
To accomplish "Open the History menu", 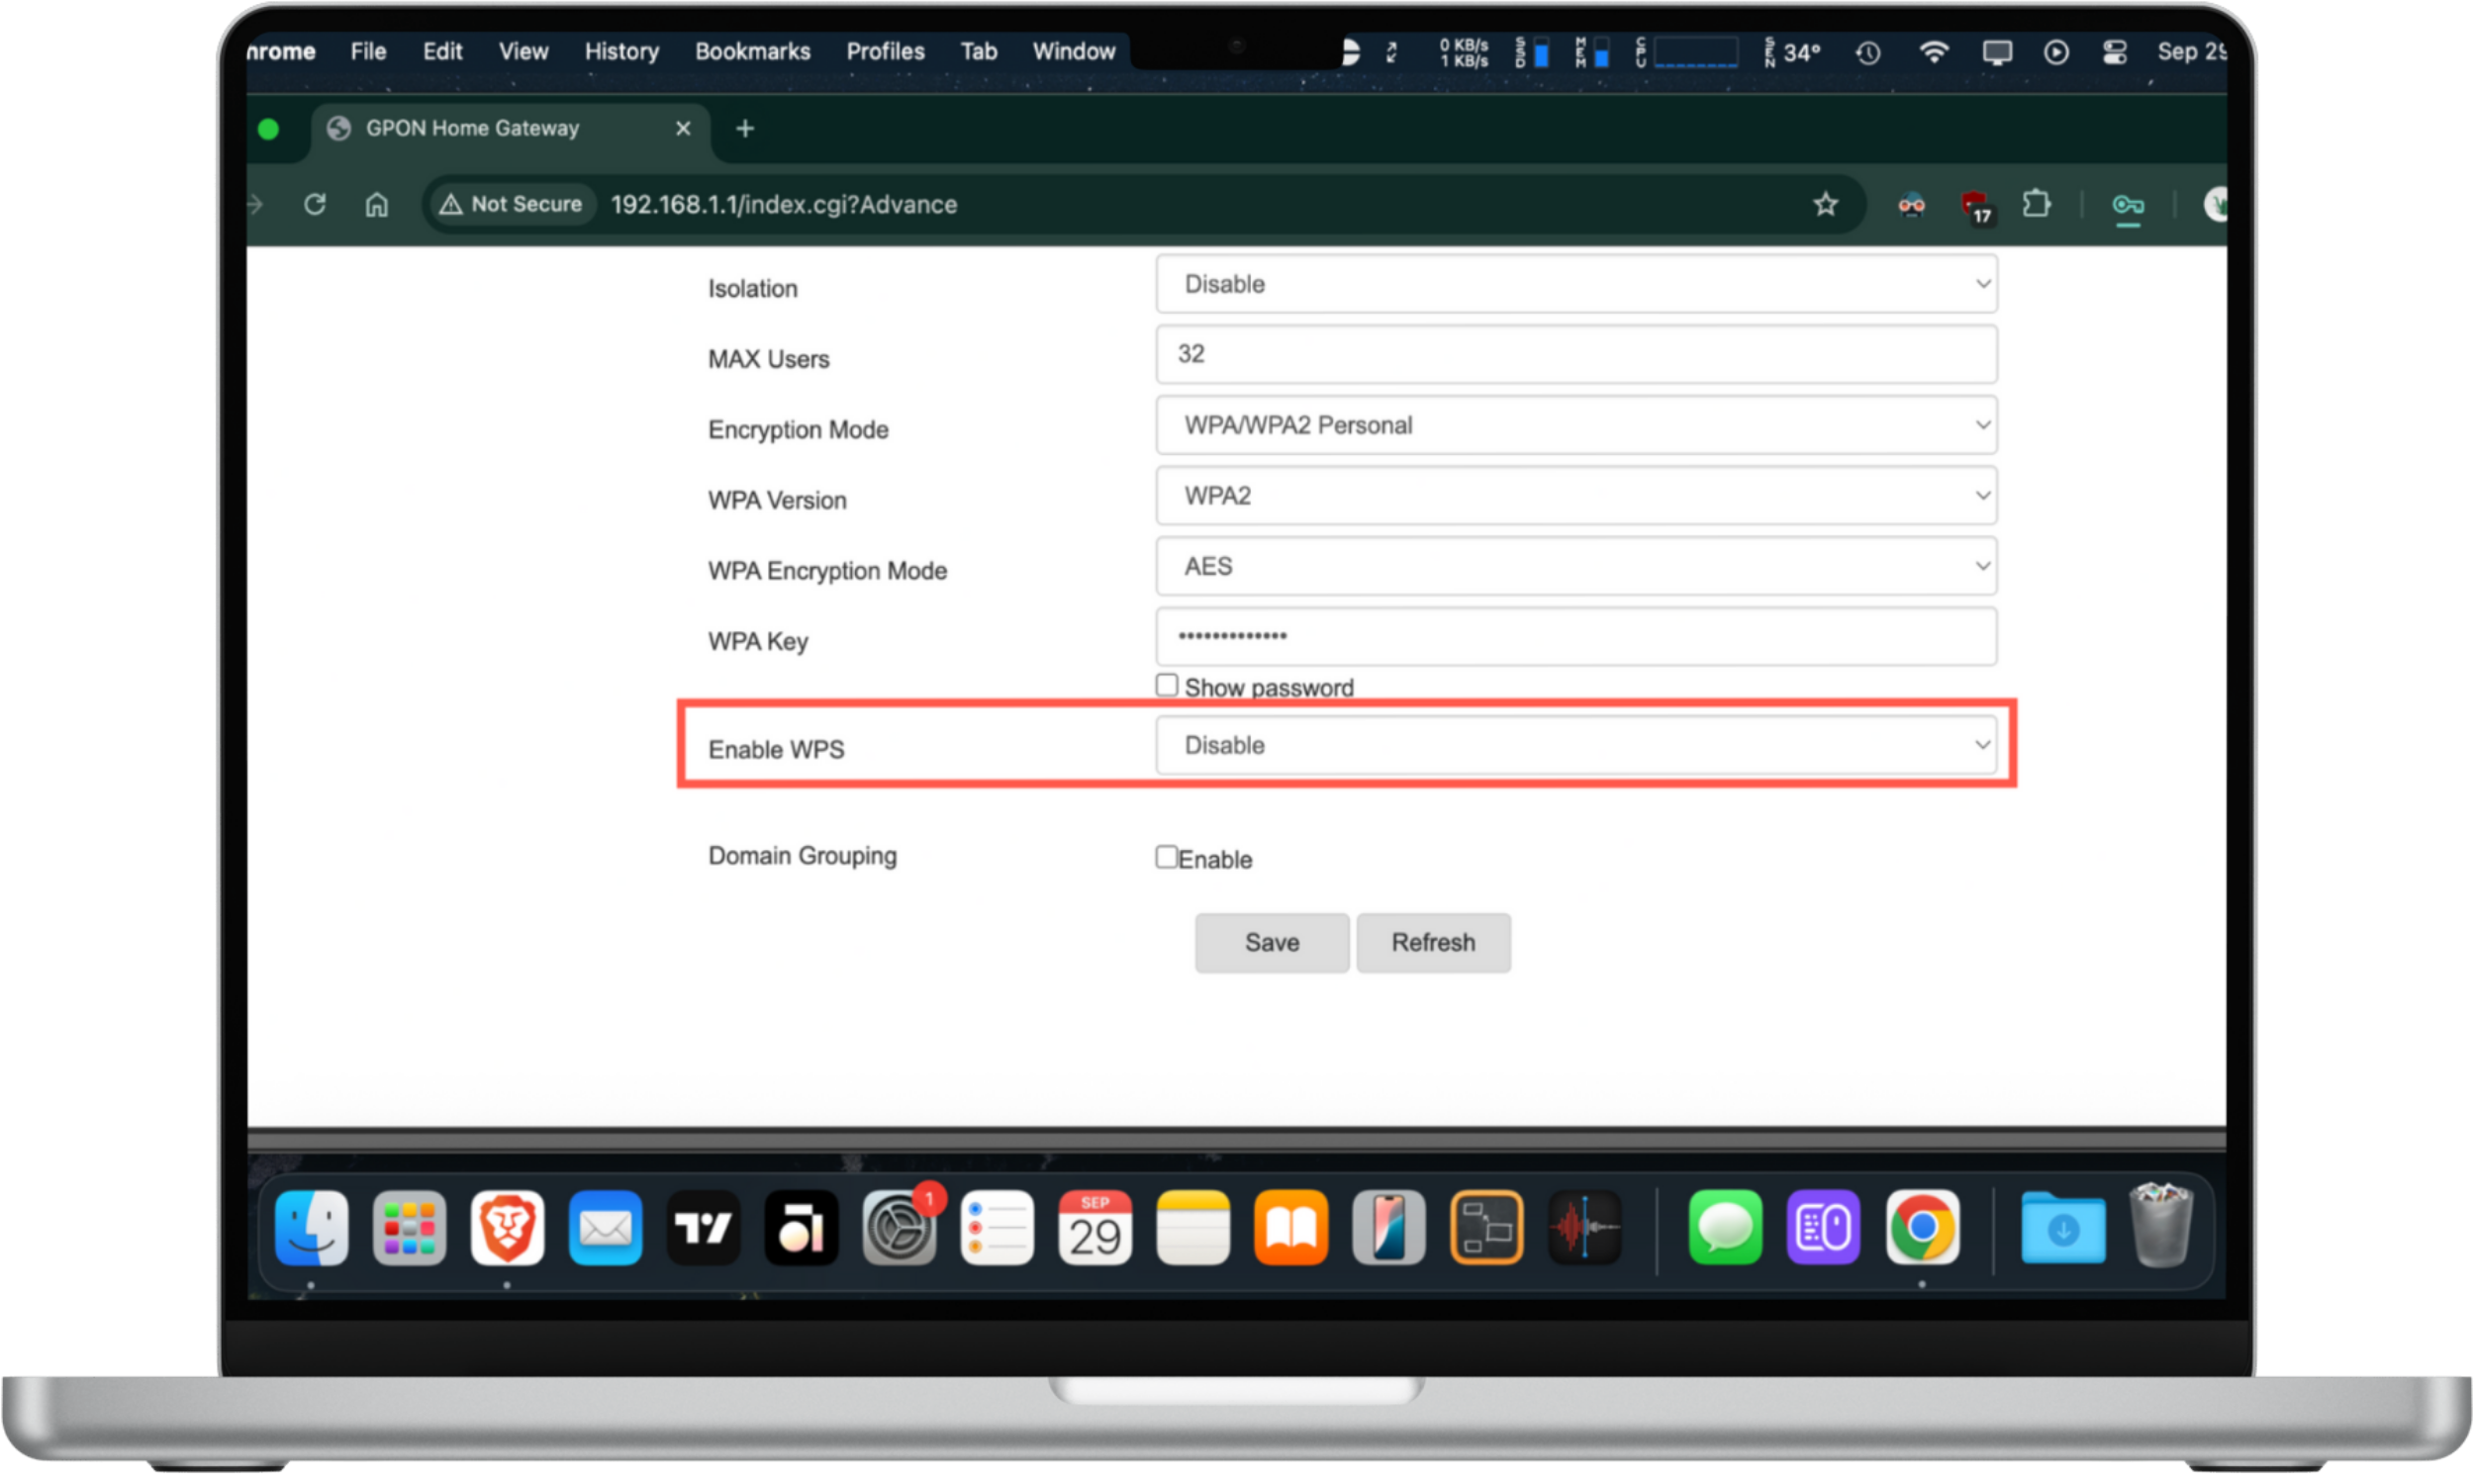I will point(621,51).
